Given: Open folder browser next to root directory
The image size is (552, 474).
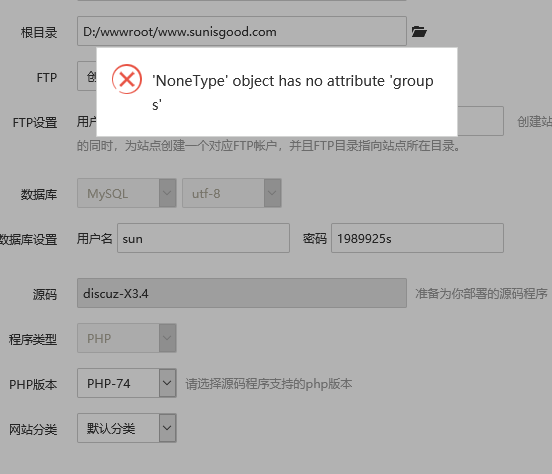Looking at the screenshot, I should 419,32.
